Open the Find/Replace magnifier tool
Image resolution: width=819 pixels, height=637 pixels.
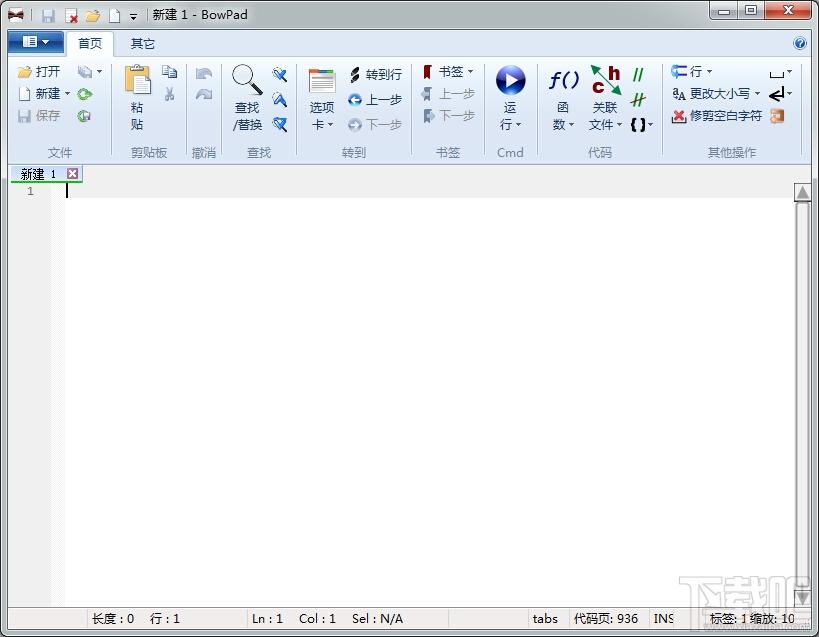click(247, 79)
